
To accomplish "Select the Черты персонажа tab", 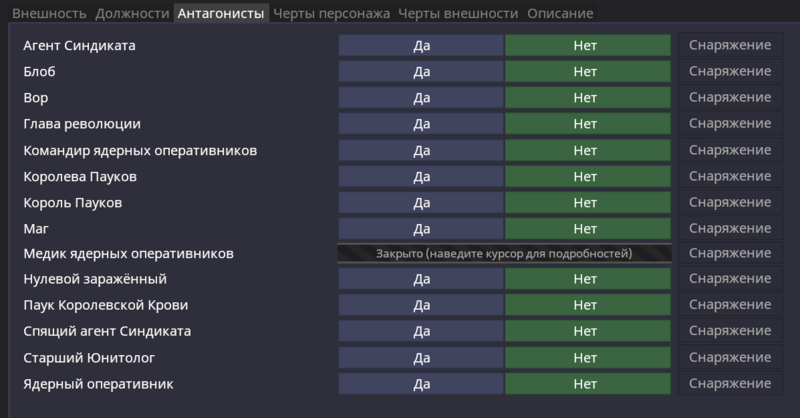I will point(332,14).
